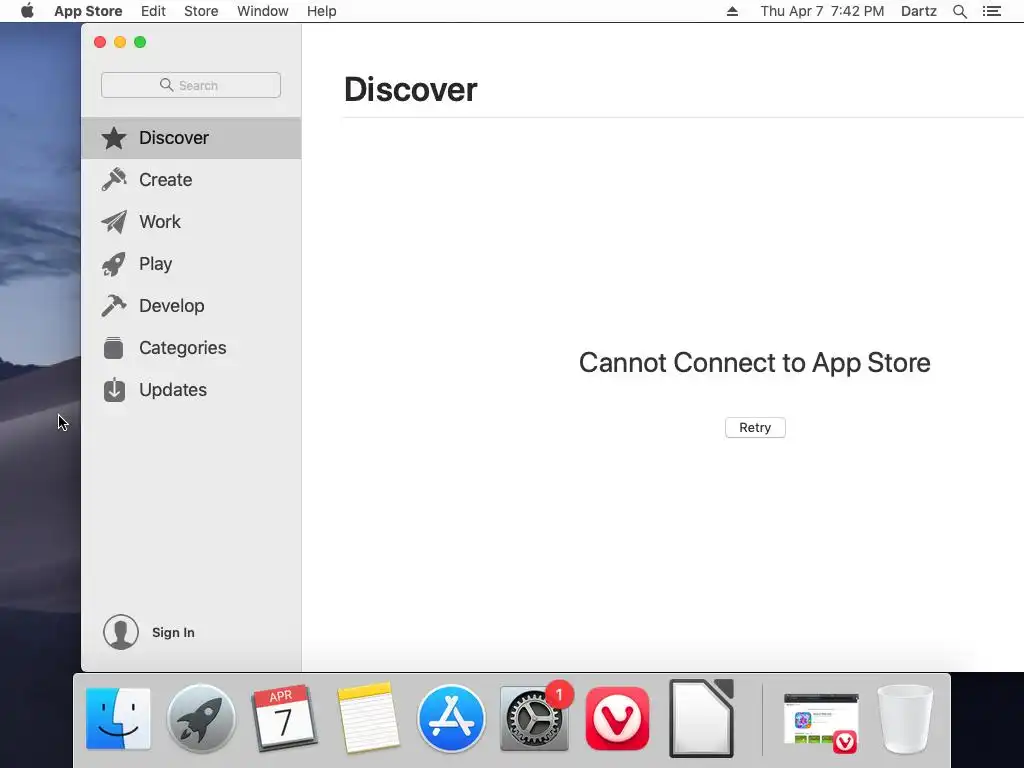
Task: Open the Dartz user menu
Action: 918,11
